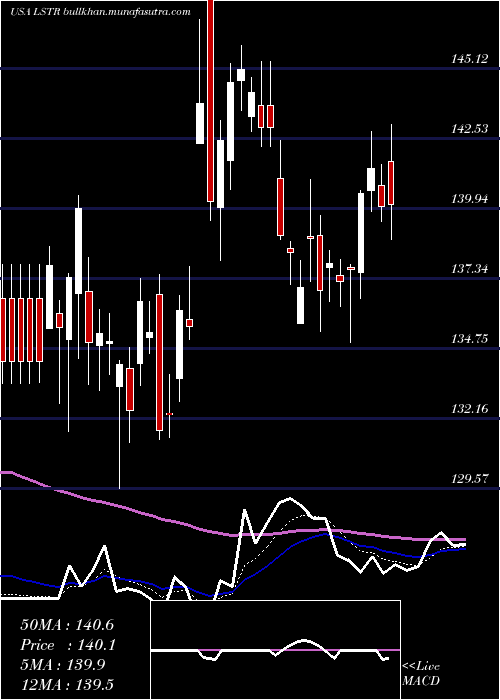This screenshot has height=700, width=500.
Task: Click the Price : 140.1 readout
Action: (x=68, y=645)
